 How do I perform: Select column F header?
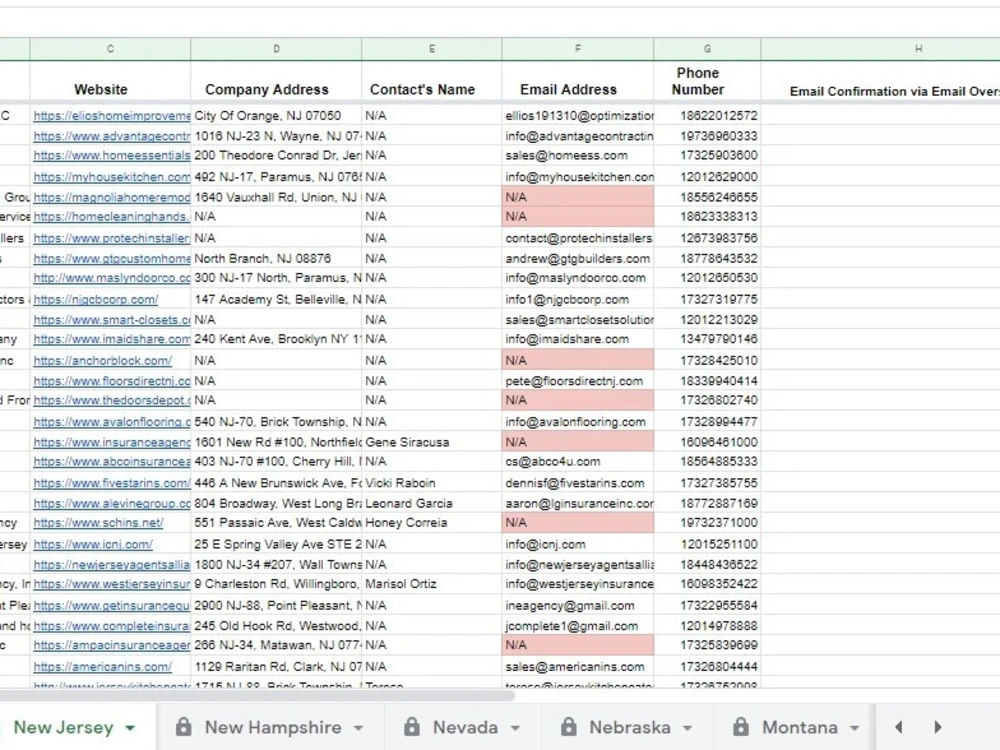(578, 48)
